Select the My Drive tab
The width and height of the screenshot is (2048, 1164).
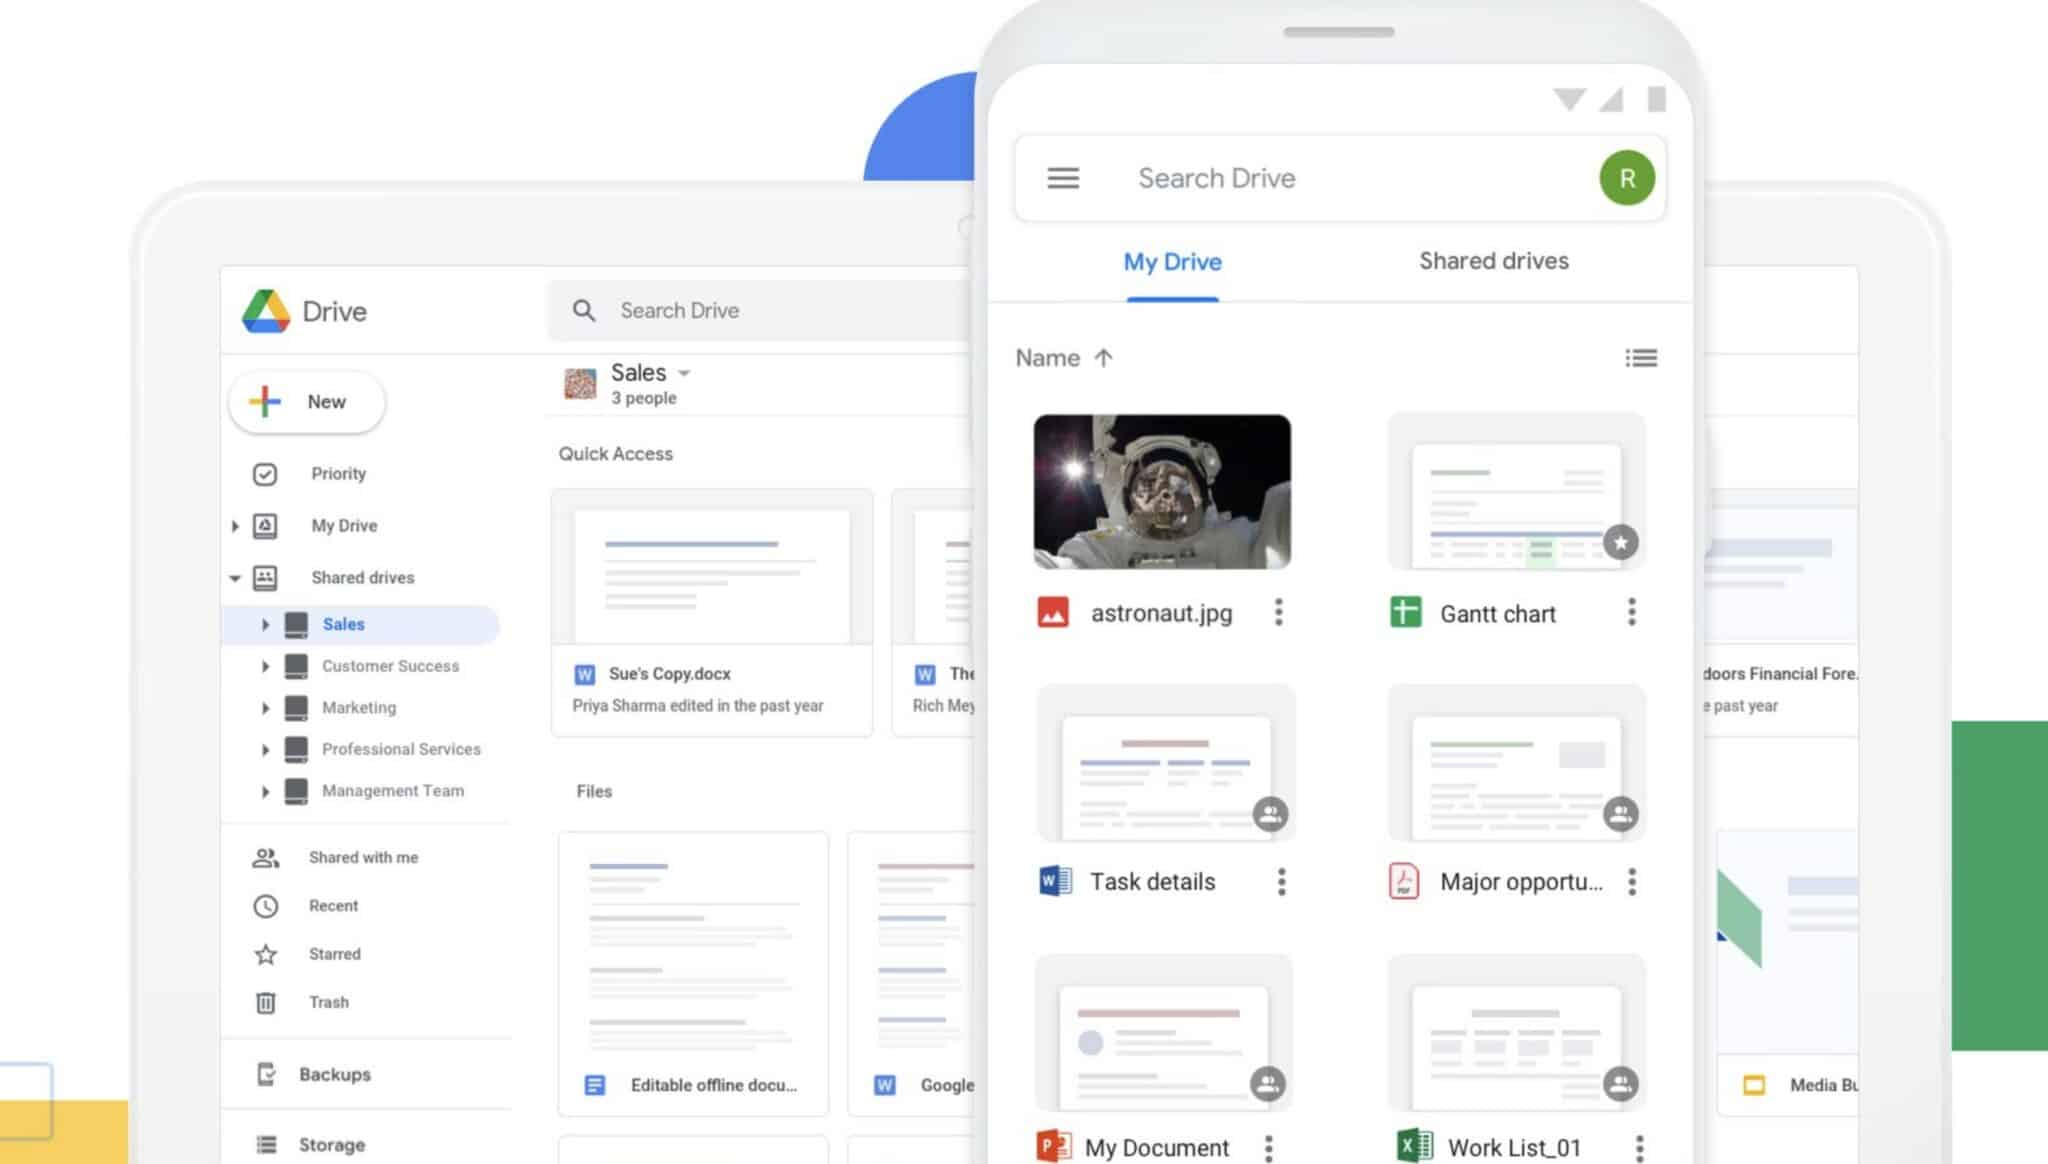point(1172,262)
